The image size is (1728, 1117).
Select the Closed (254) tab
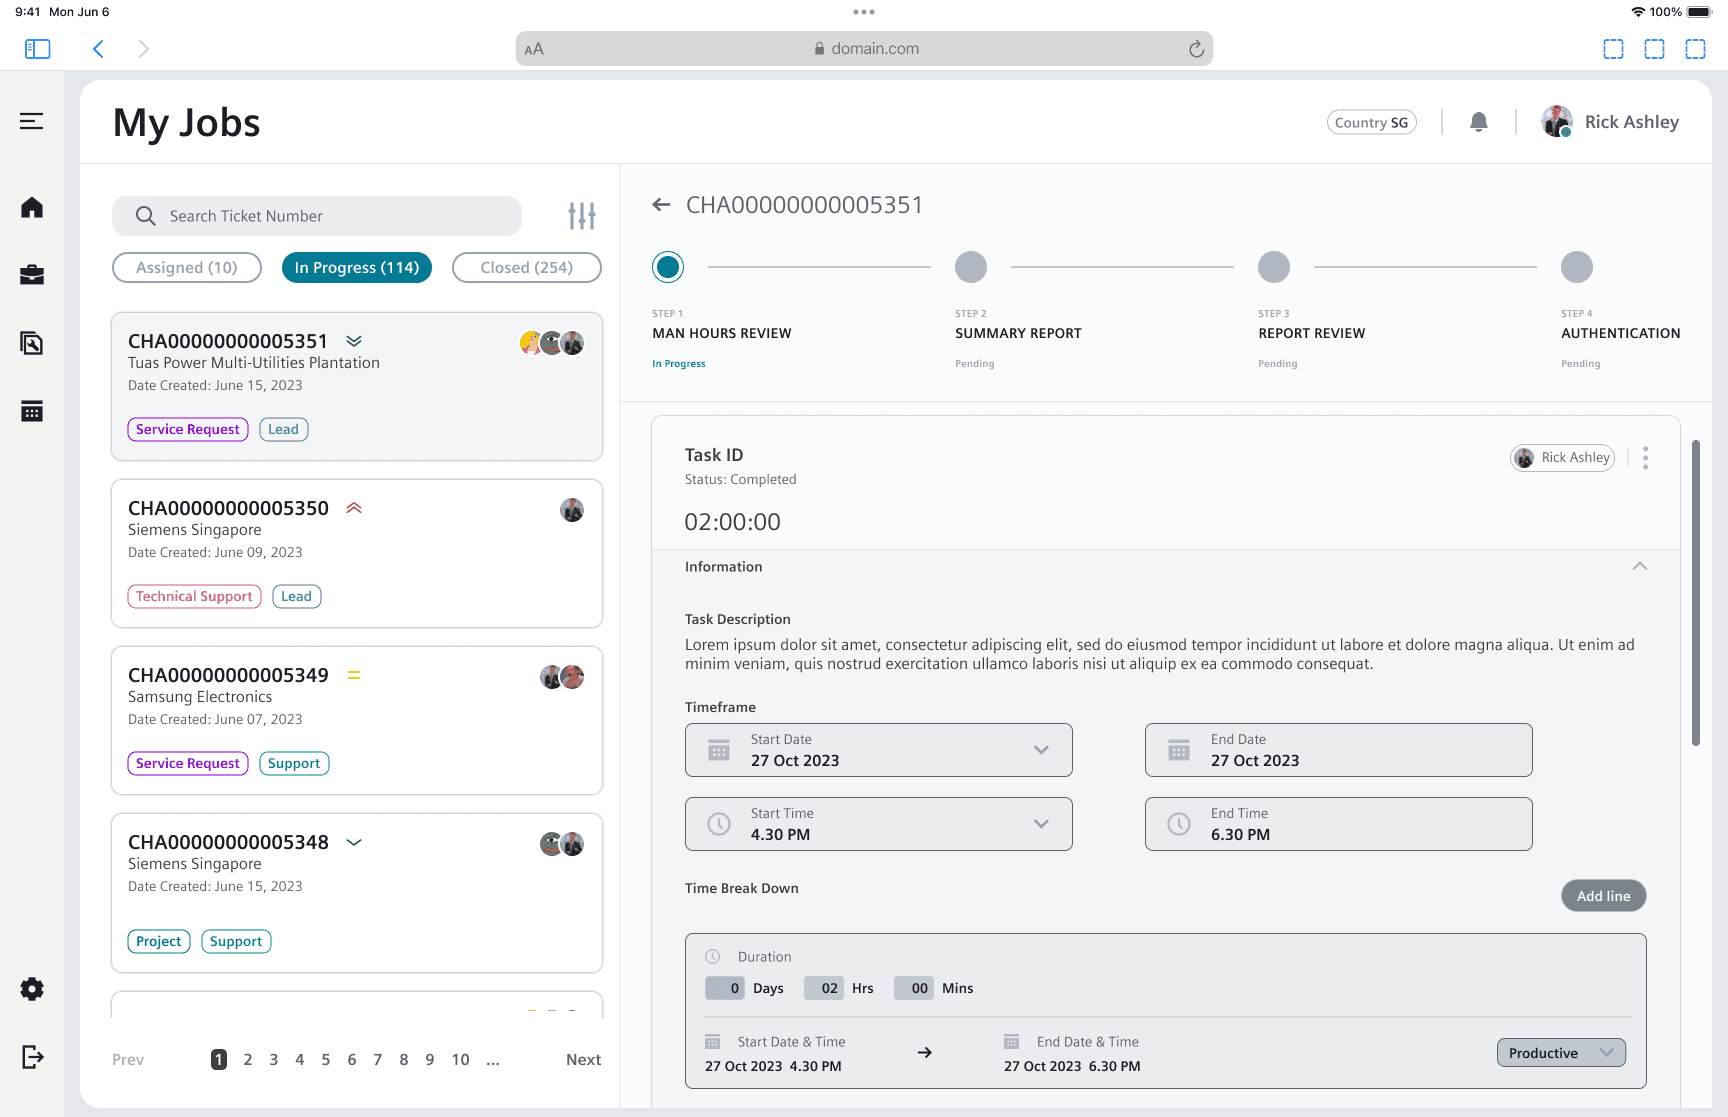tap(527, 267)
